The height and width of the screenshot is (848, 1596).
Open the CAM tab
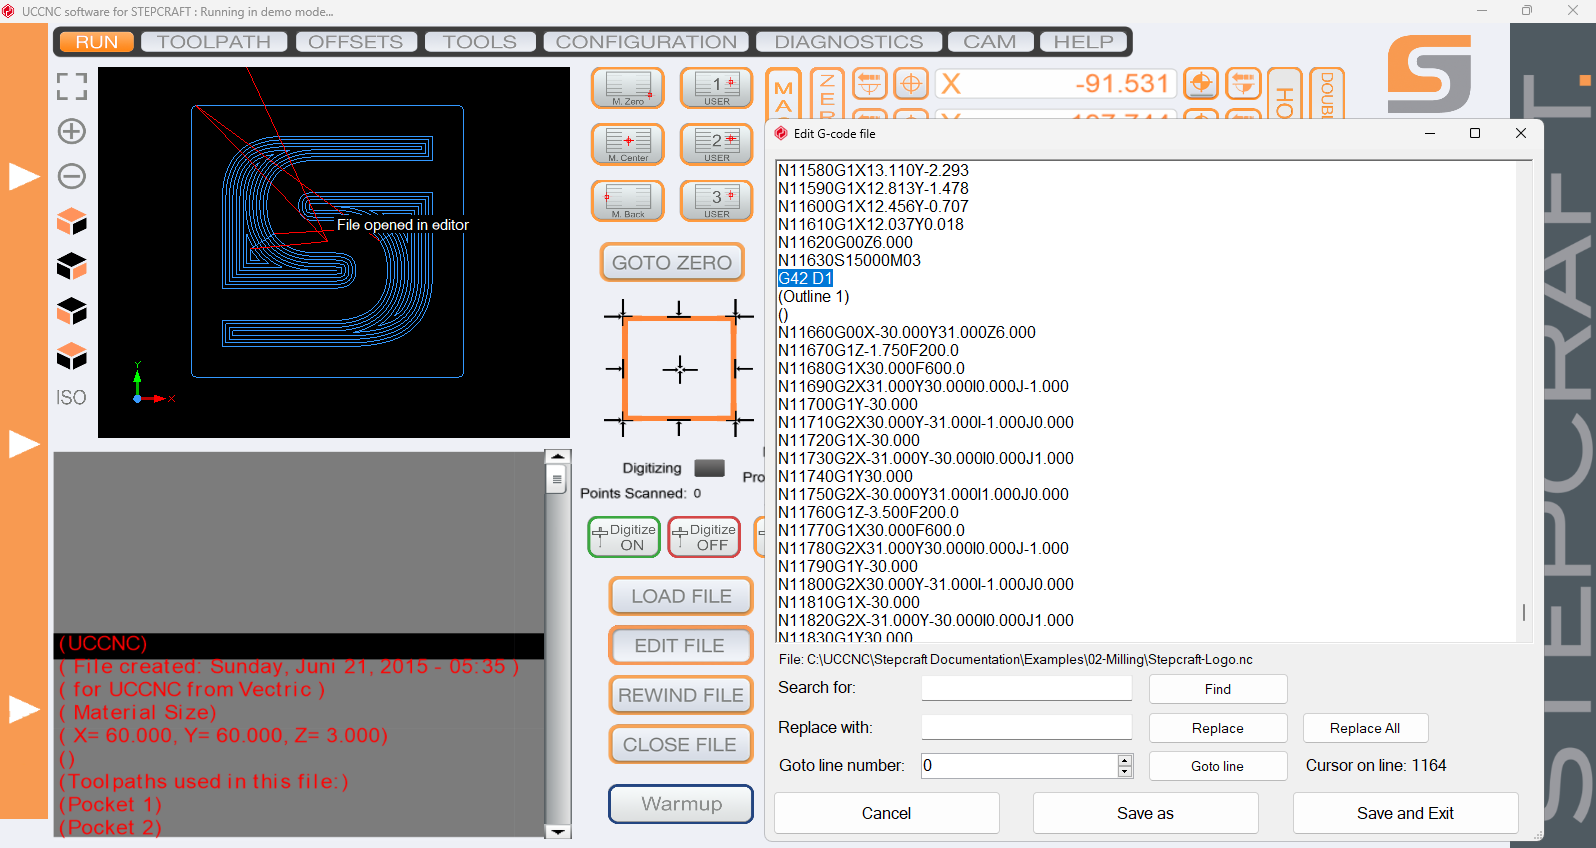(x=990, y=42)
